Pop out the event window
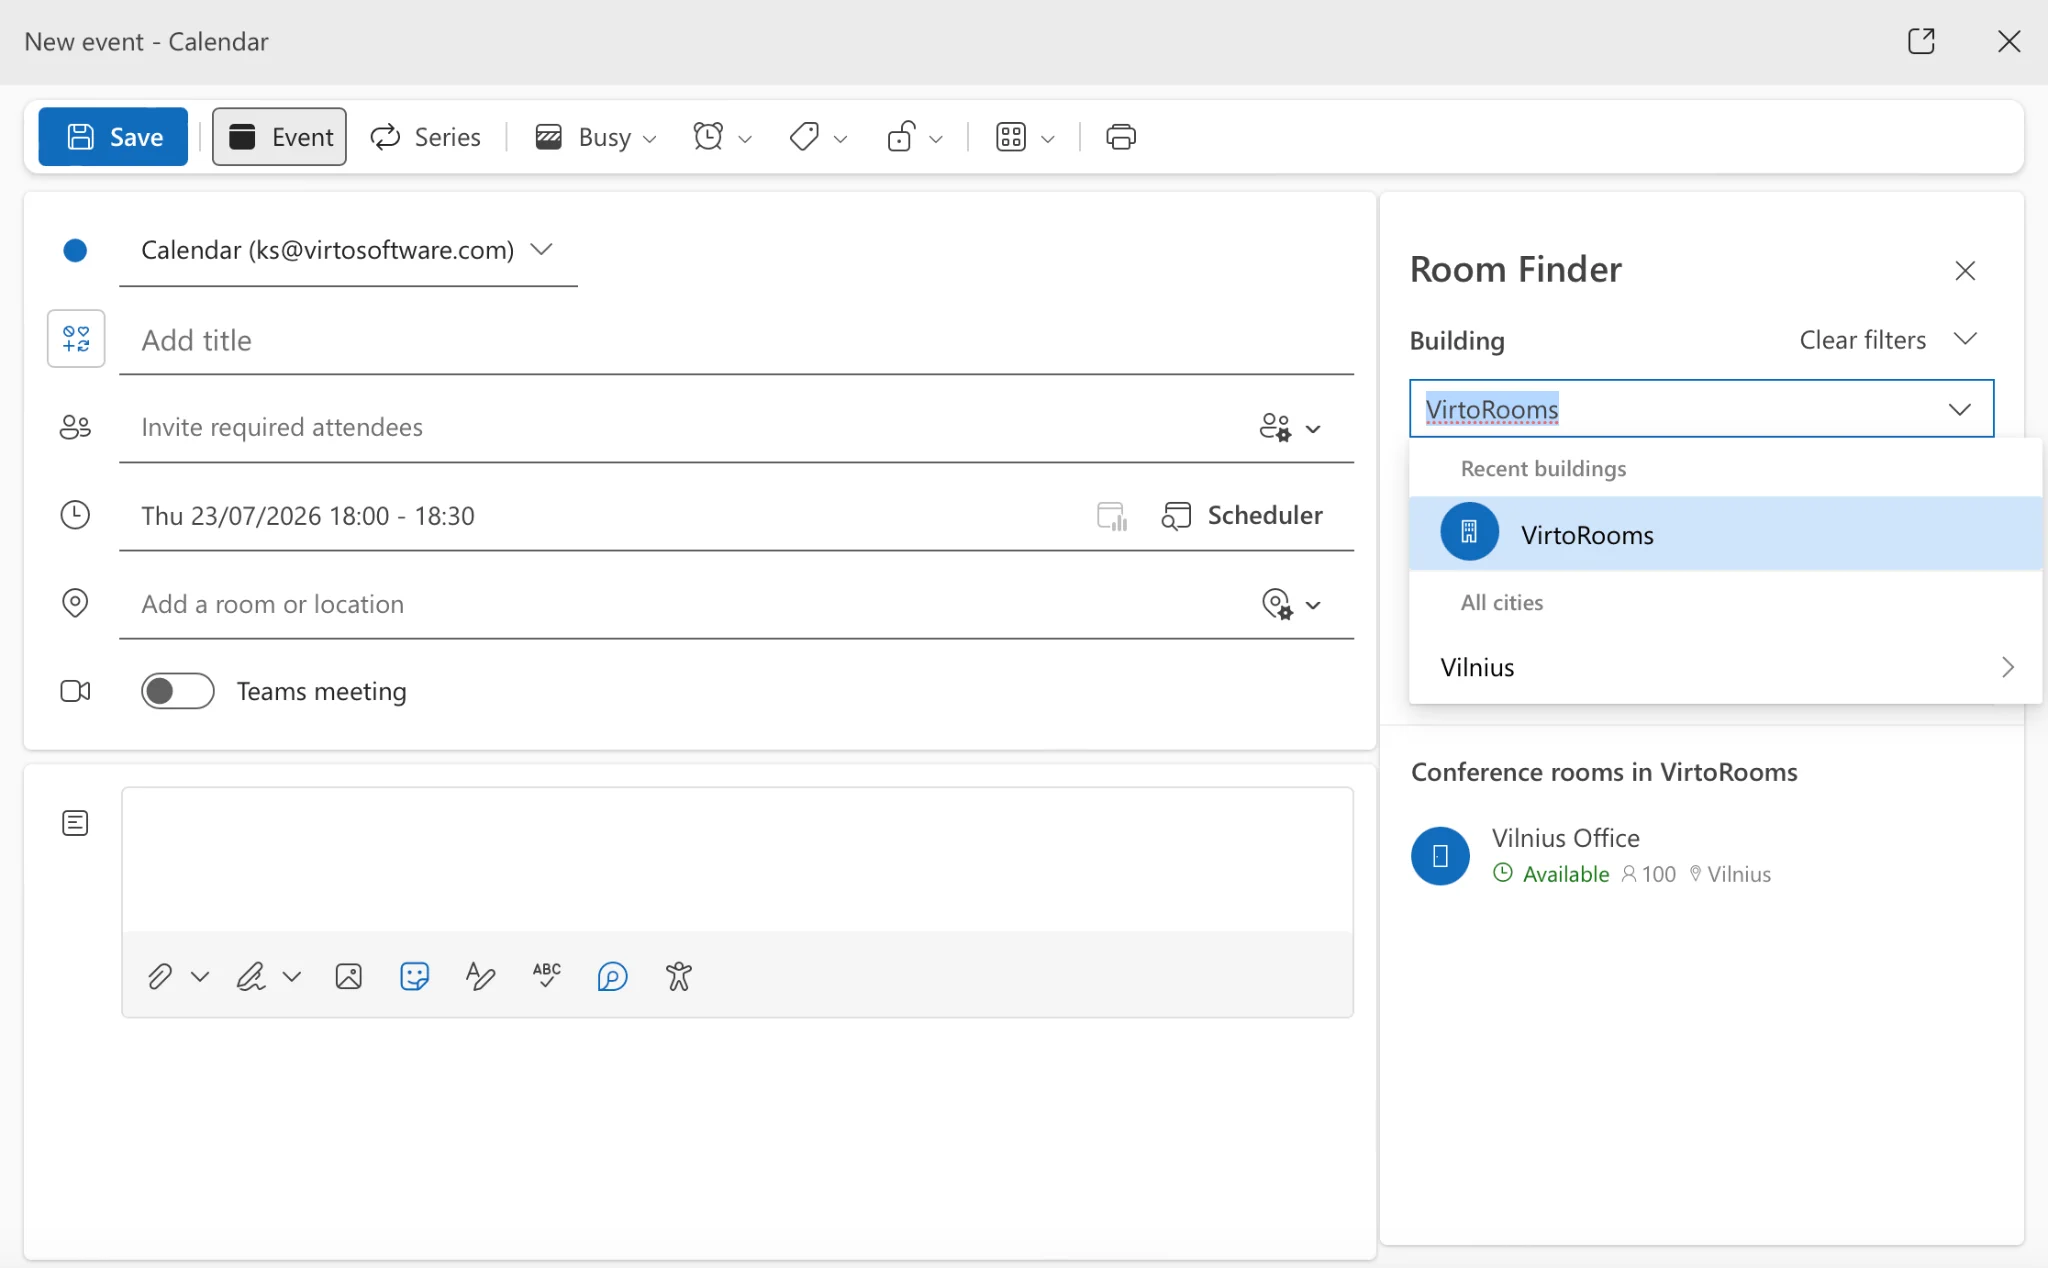This screenshot has width=2048, height=1268. (1921, 41)
